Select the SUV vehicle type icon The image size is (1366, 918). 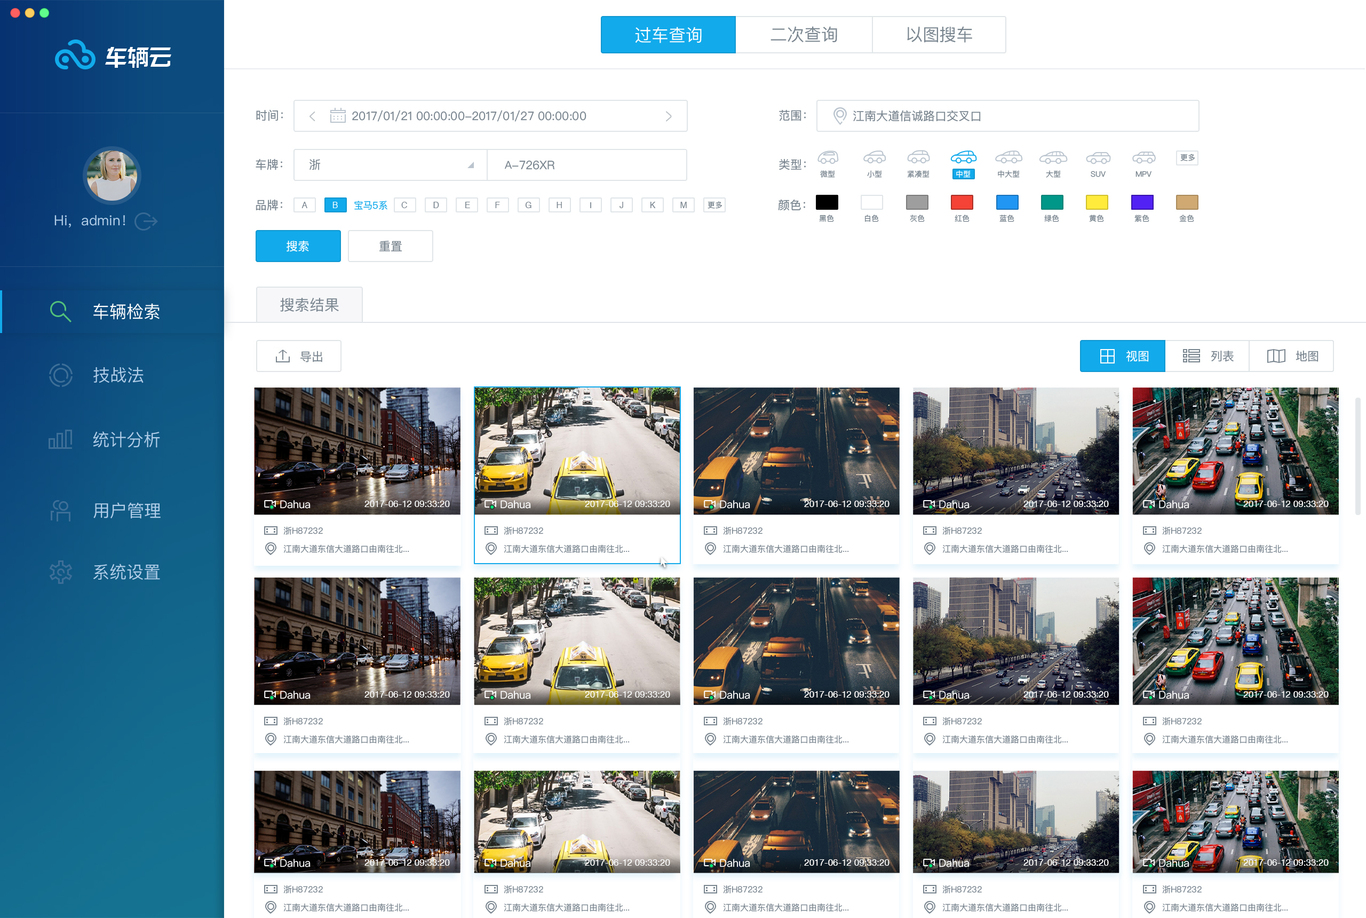click(x=1098, y=158)
